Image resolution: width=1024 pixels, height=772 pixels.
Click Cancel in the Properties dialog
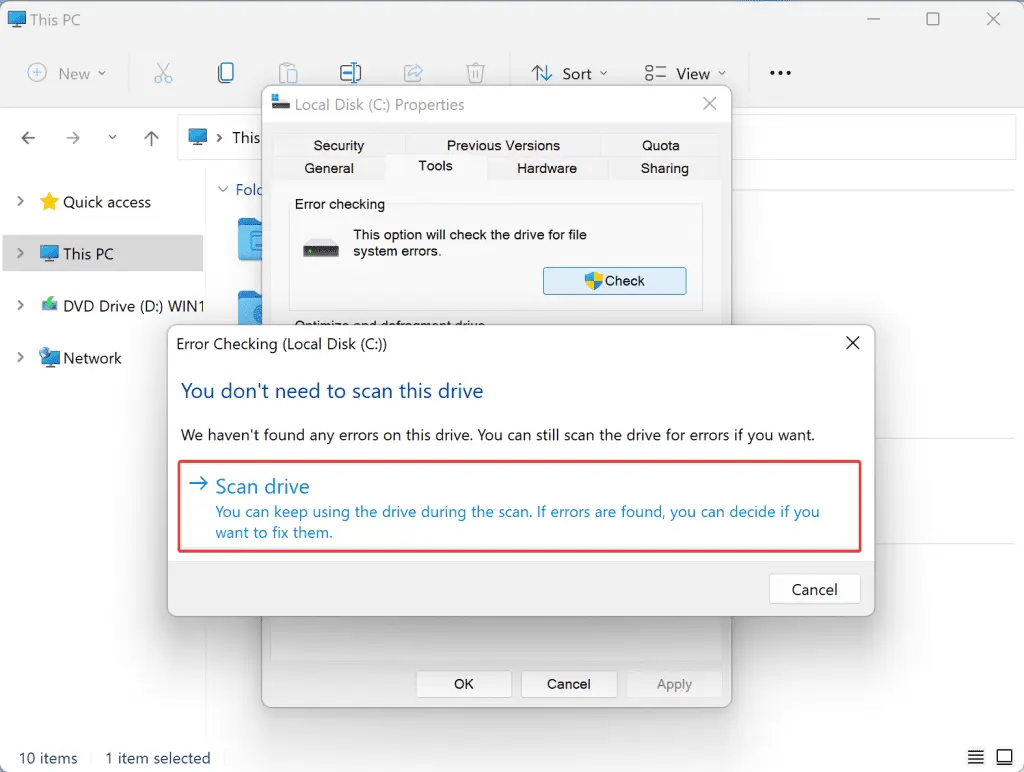coord(568,684)
